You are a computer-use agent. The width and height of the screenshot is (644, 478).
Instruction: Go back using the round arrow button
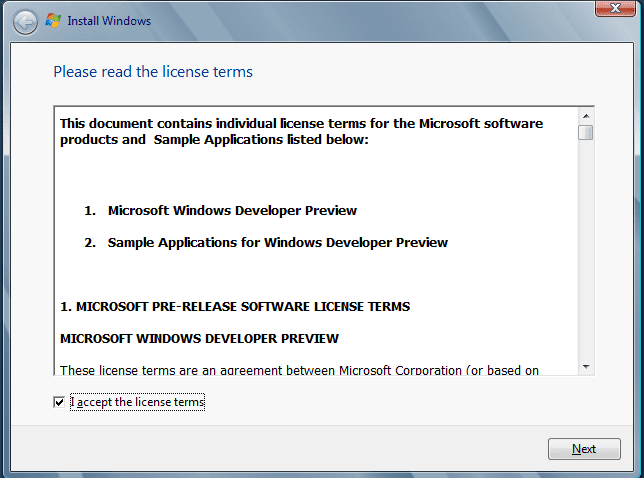25,22
